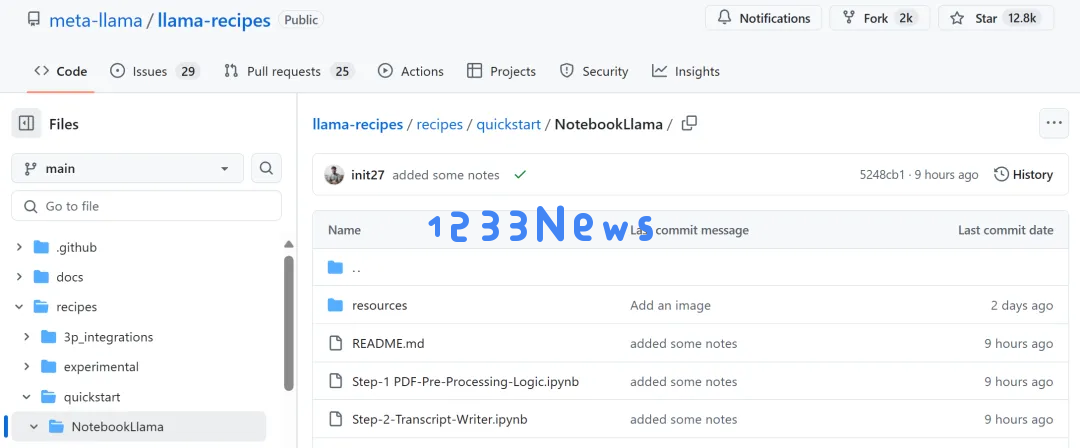Viewport: 1080px width, 448px height.
Task: Click the Step-2 notebook file icon
Action: tap(335, 418)
